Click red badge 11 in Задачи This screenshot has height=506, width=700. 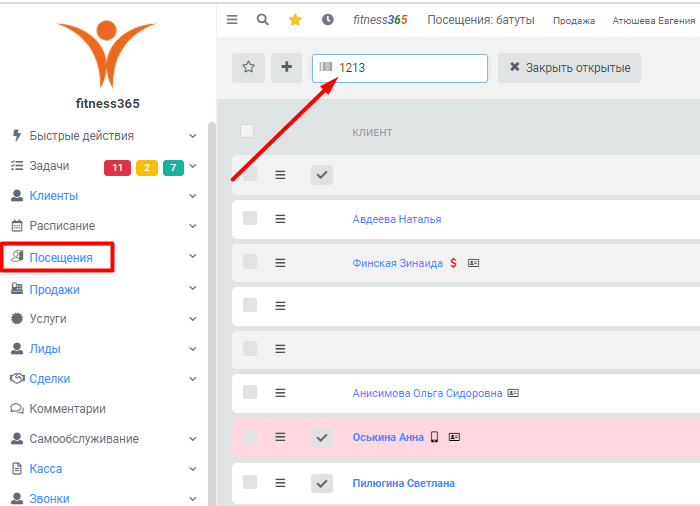pyautogui.click(x=117, y=167)
